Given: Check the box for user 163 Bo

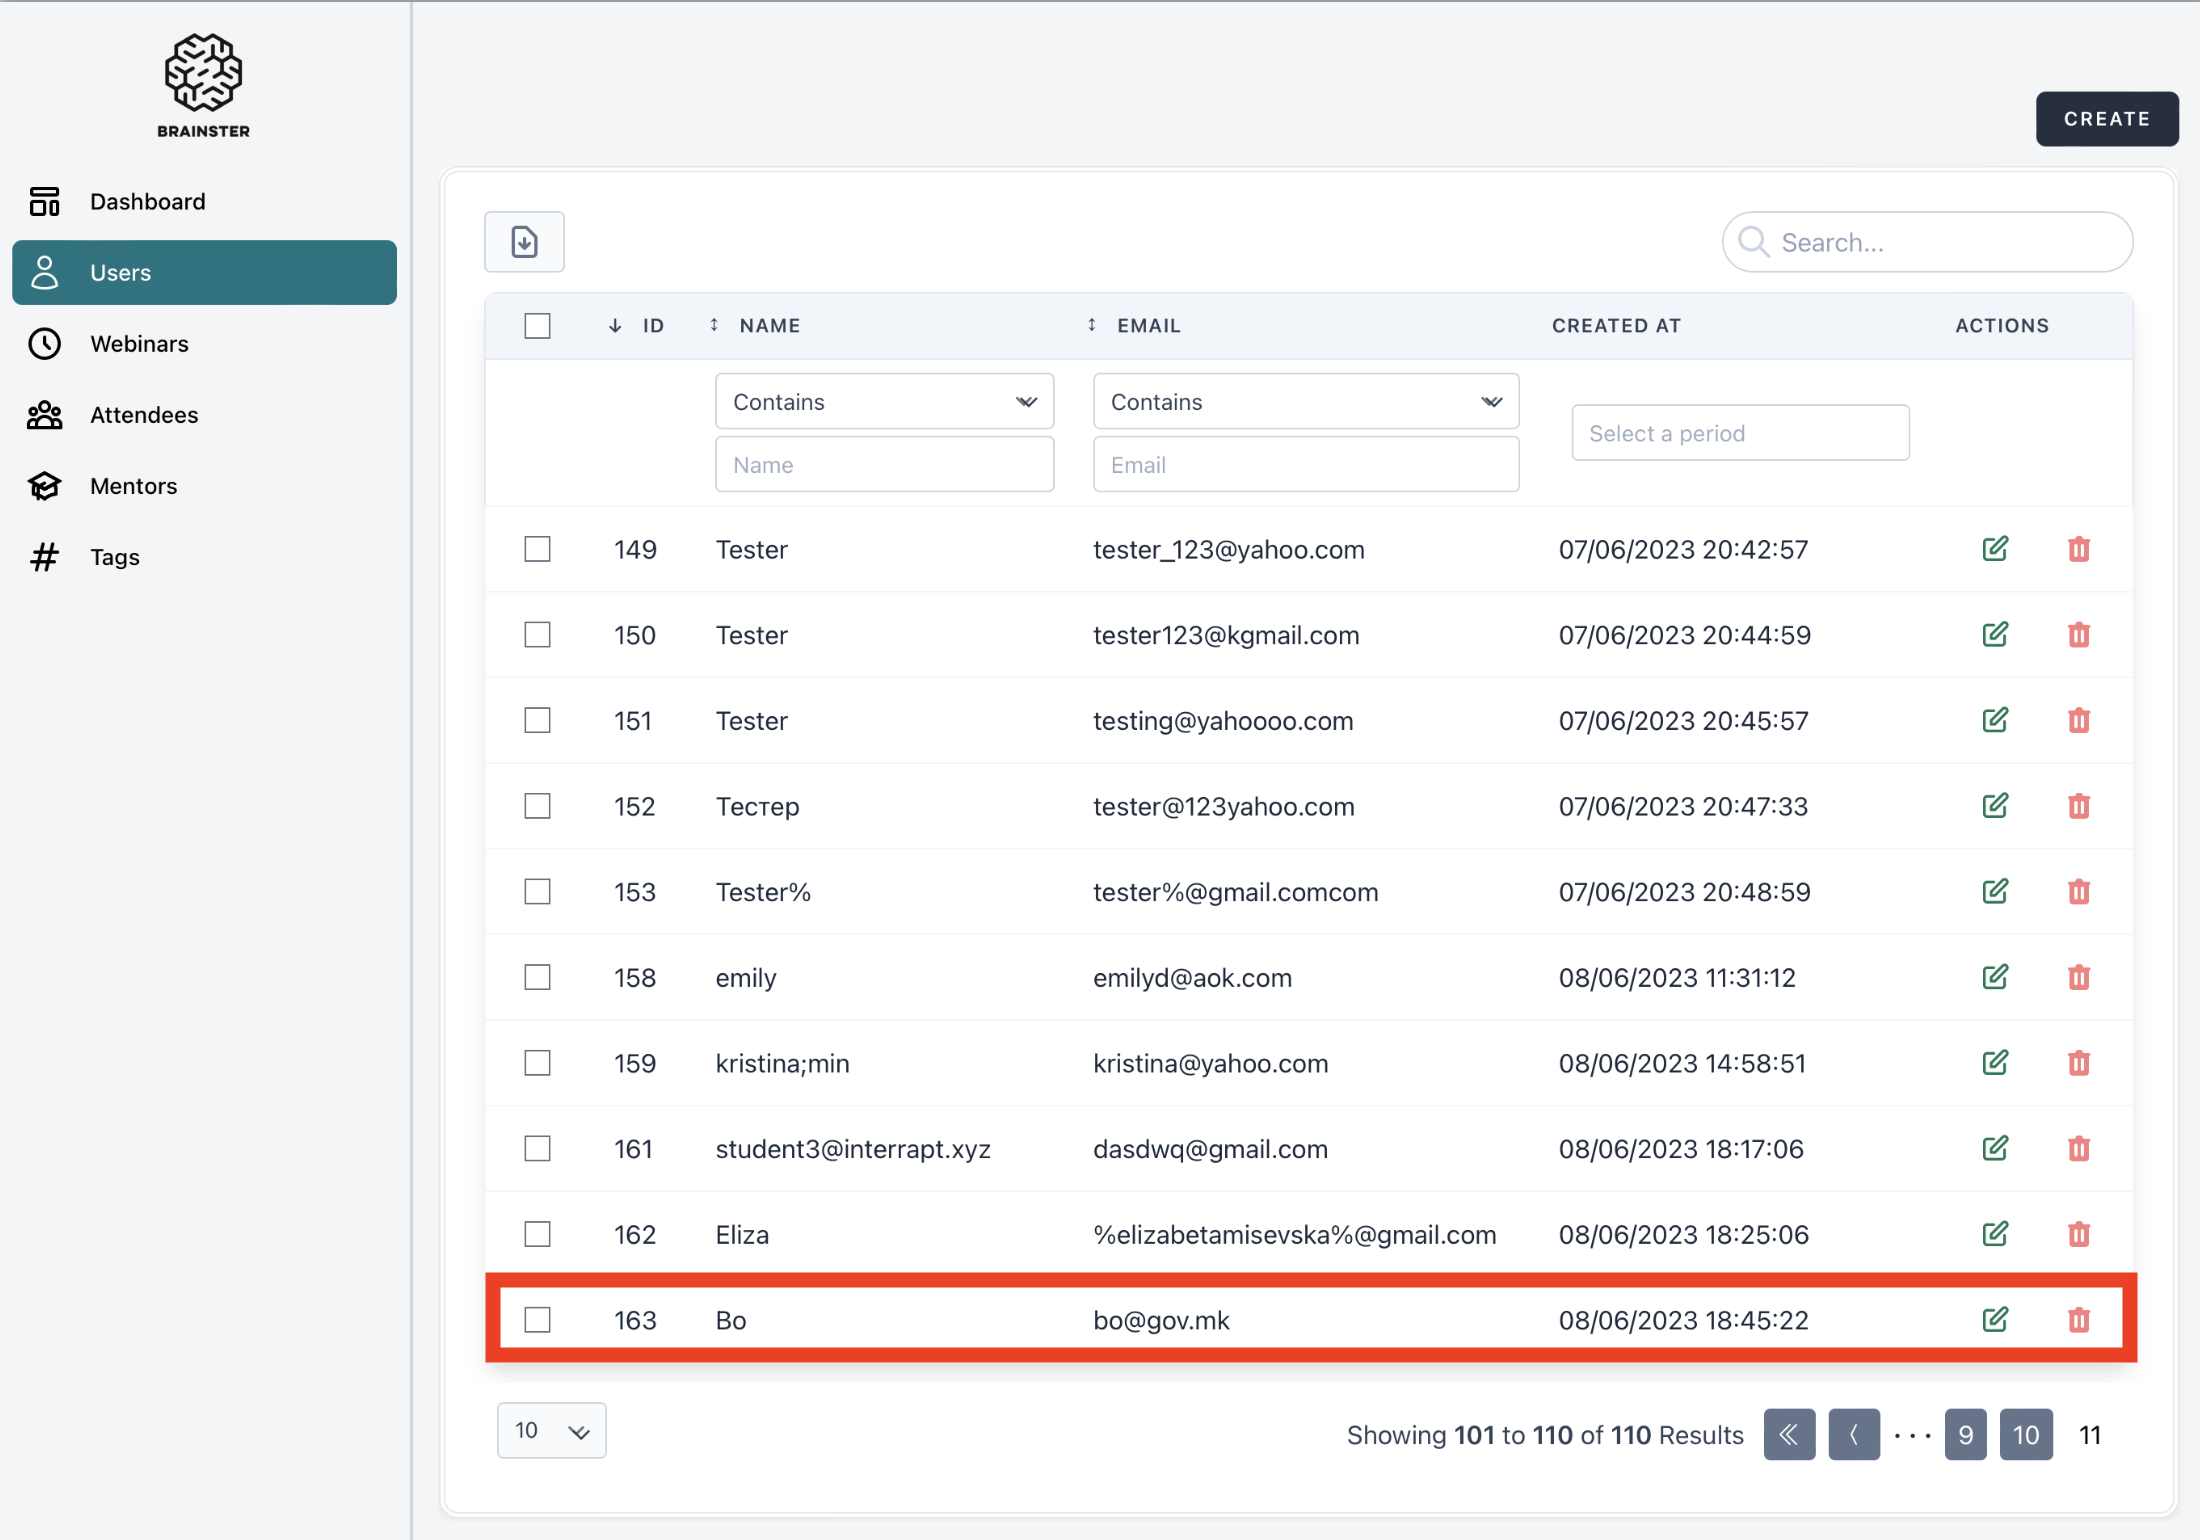Looking at the screenshot, I should 537,1320.
